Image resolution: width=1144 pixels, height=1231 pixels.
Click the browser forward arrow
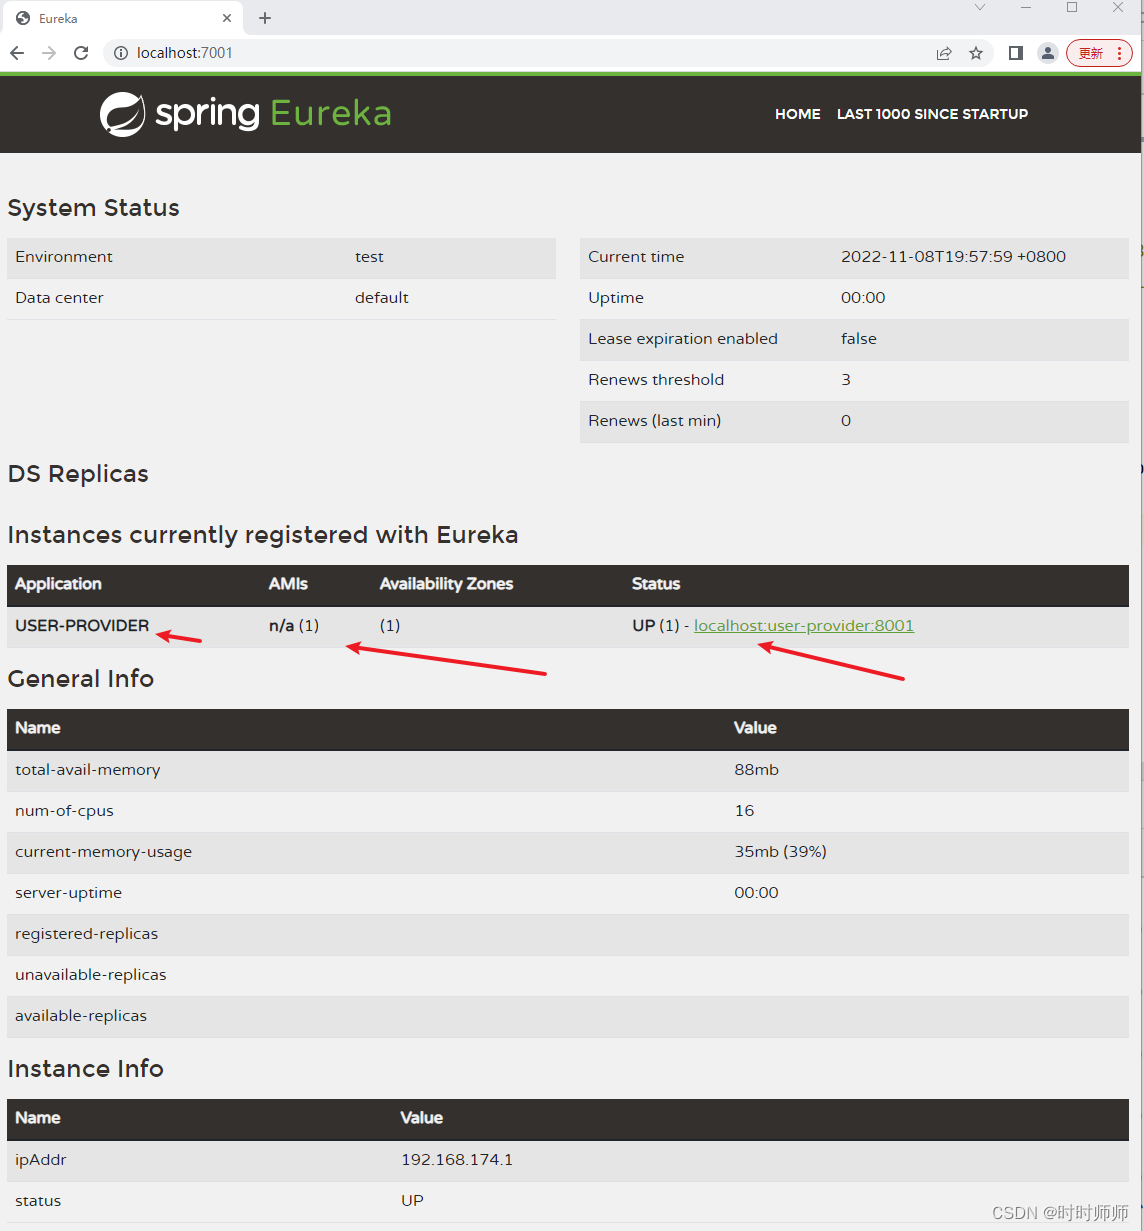[49, 53]
